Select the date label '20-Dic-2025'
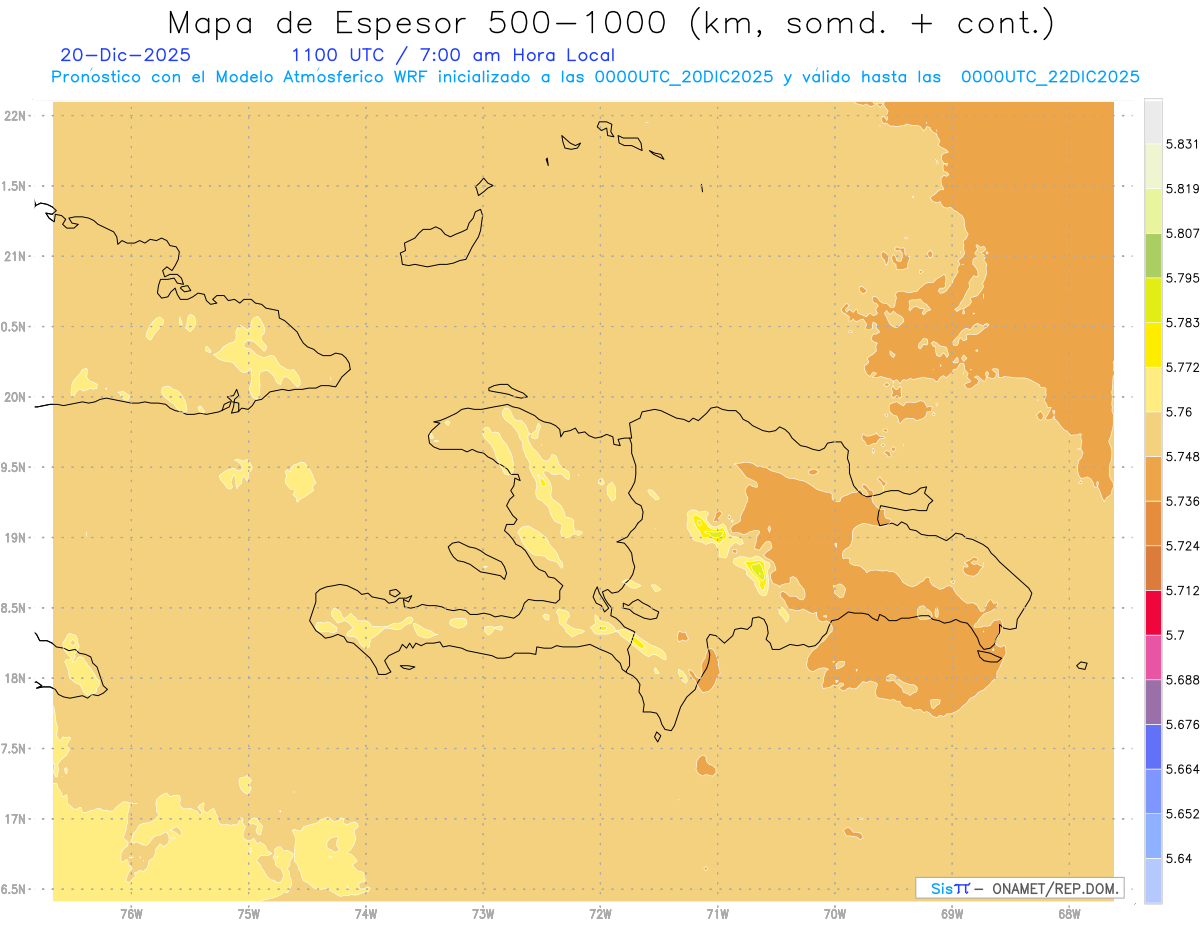This screenshot has width=1200, height=927. [125, 55]
